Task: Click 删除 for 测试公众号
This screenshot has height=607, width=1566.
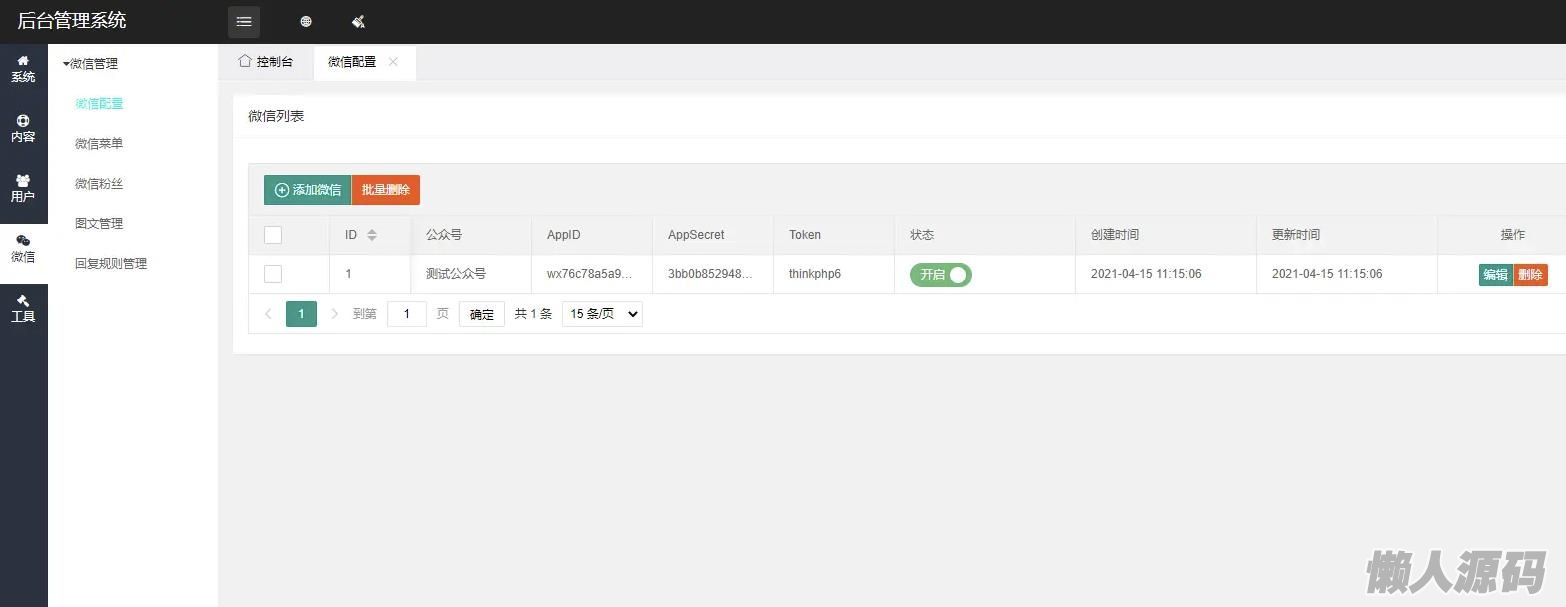Action: point(1530,275)
